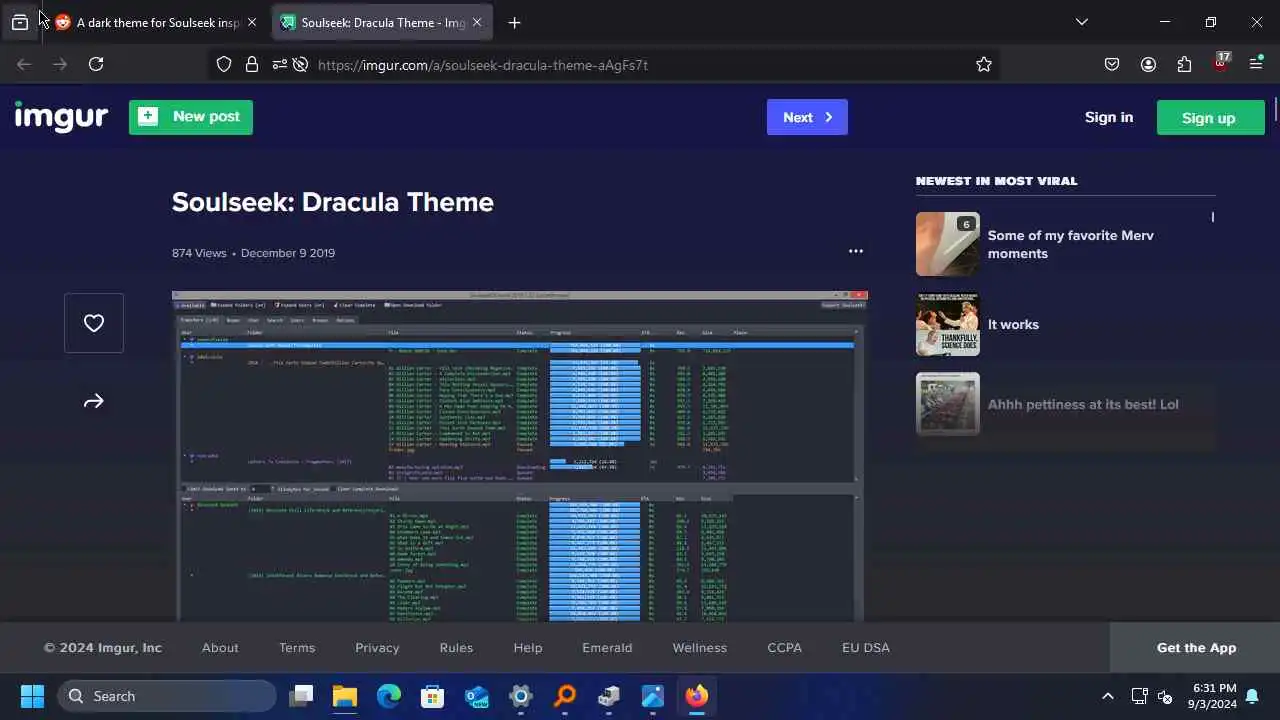1280x720 pixels.
Task: Save page to Pocket
Action: click(1112, 64)
